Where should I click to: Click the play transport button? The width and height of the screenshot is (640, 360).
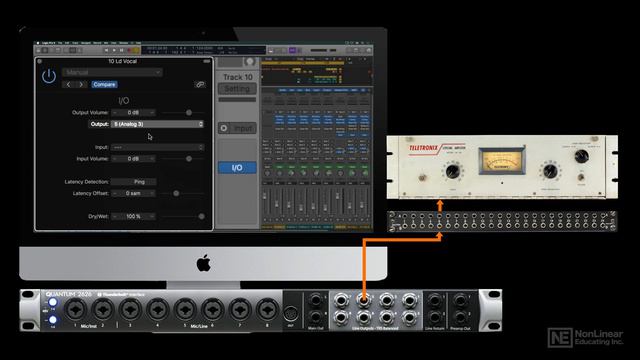coord(114,50)
